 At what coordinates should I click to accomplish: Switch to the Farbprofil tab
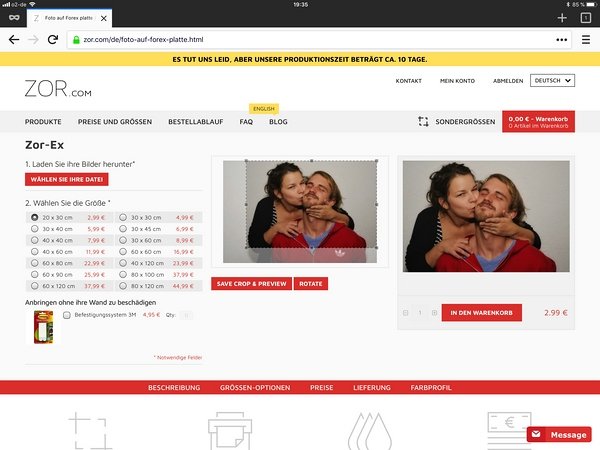click(431, 388)
